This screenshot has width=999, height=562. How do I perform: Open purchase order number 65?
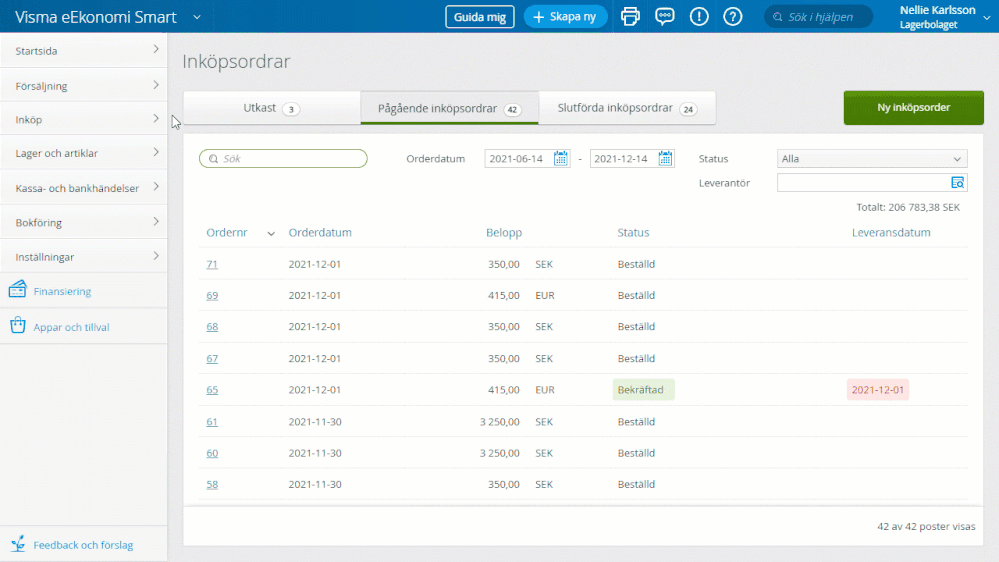(212, 390)
